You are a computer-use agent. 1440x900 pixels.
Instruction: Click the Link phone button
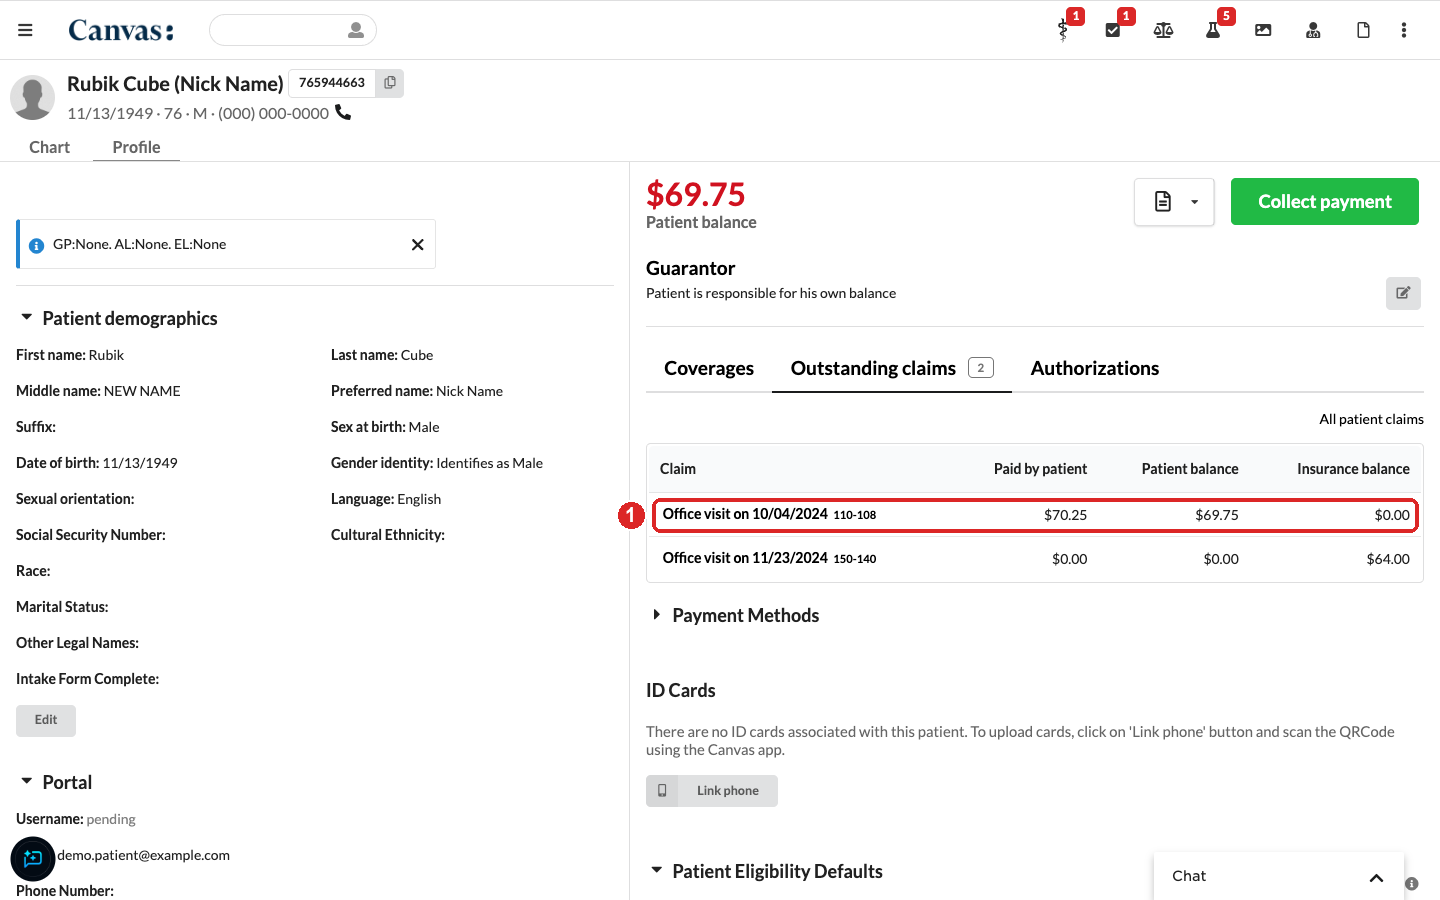(x=712, y=791)
